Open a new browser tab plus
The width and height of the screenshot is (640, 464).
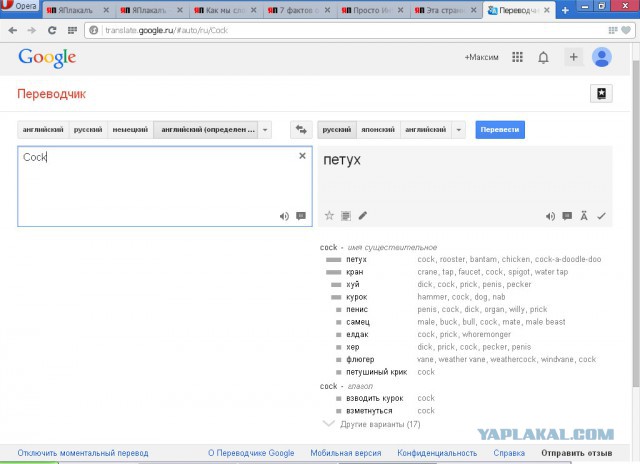pos(565,10)
